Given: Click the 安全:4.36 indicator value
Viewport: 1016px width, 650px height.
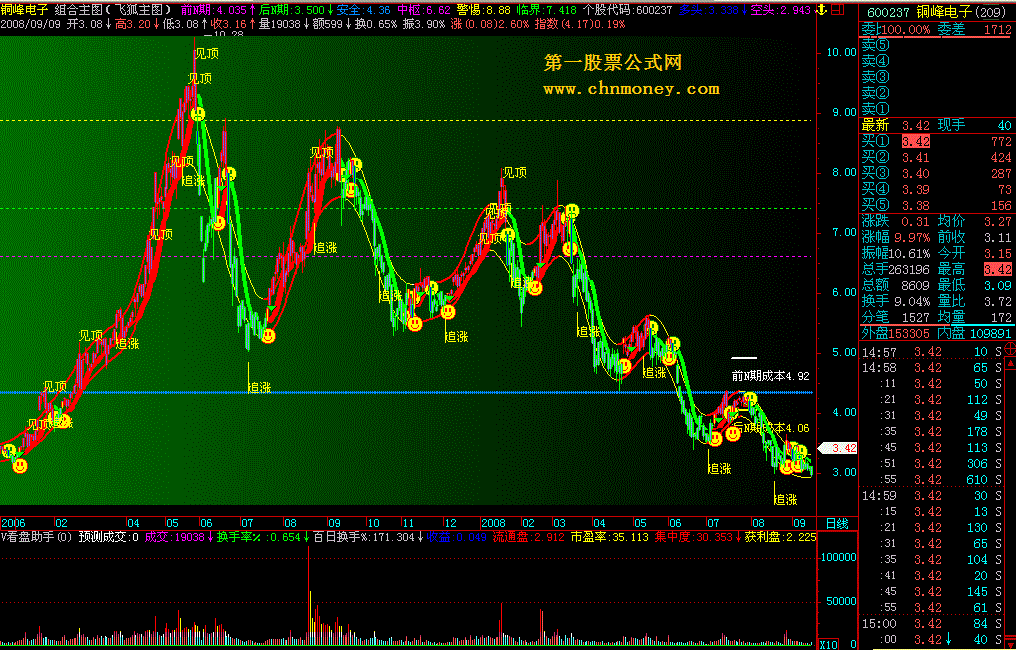Looking at the screenshot, I should [364, 10].
